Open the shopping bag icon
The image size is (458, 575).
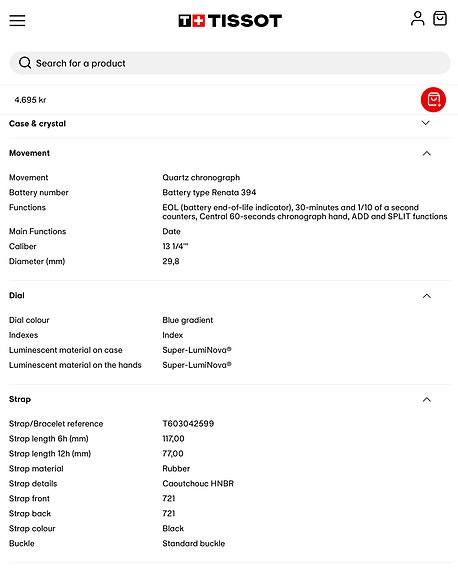(440, 18)
